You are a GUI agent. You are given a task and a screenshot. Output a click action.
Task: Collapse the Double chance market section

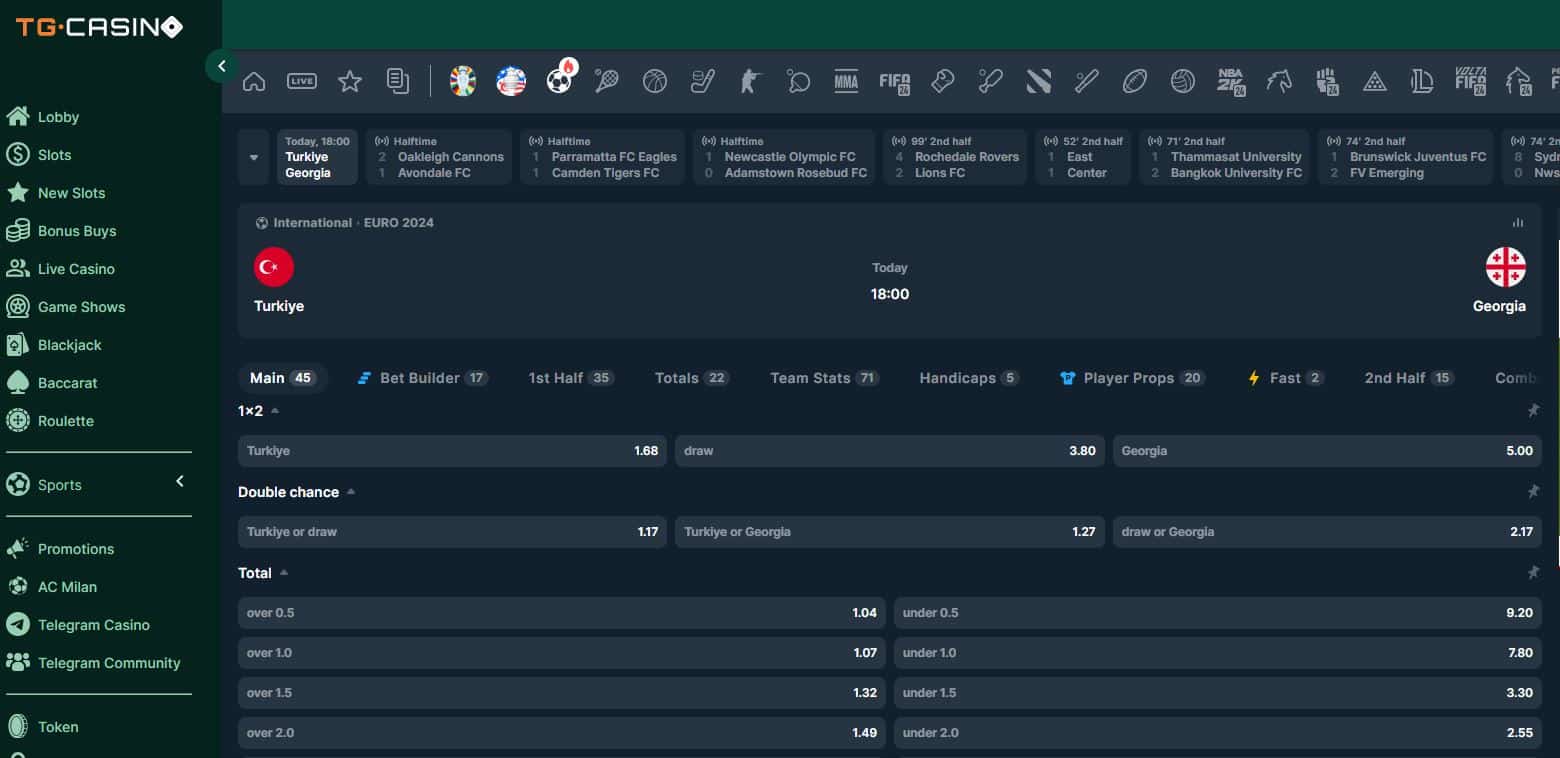[351, 491]
